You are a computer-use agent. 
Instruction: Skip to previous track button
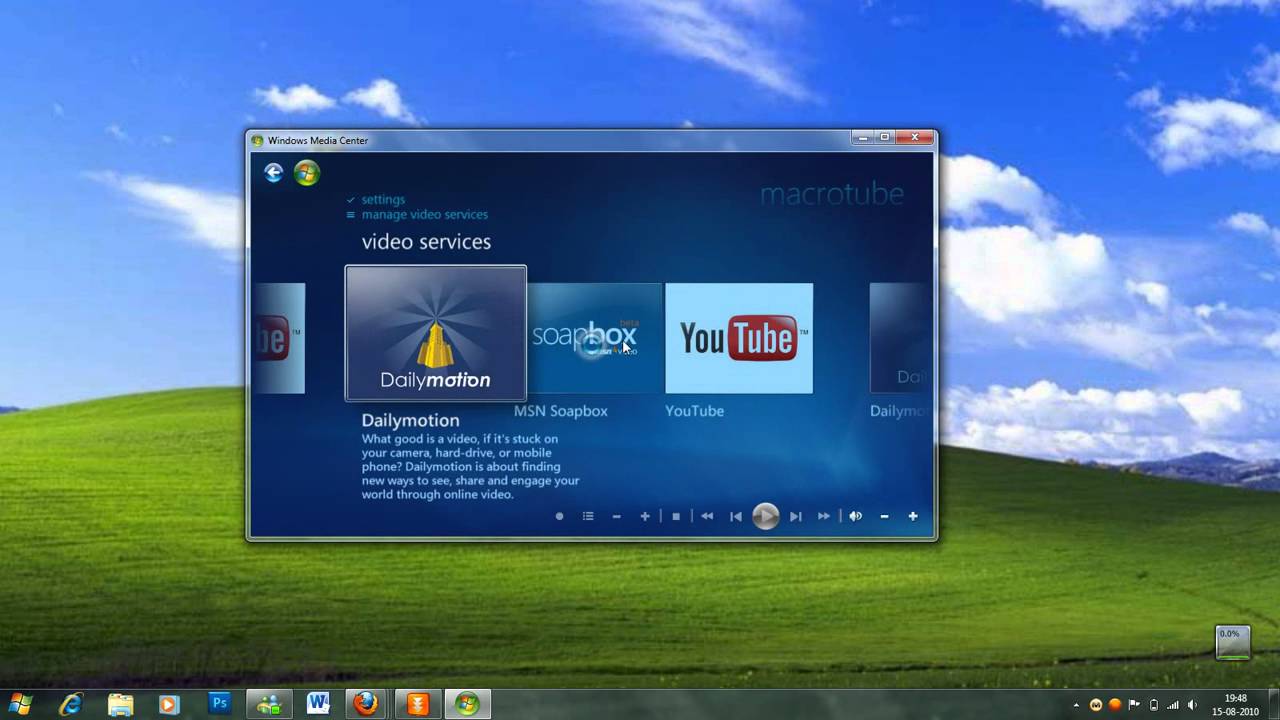(x=736, y=516)
